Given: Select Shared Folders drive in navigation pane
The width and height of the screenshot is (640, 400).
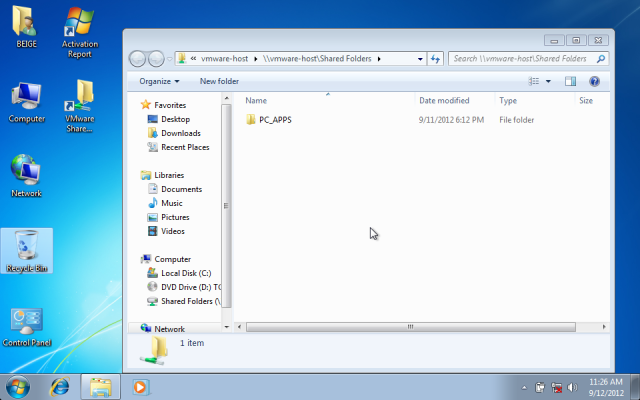Looking at the screenshot, I should (184, 301).
